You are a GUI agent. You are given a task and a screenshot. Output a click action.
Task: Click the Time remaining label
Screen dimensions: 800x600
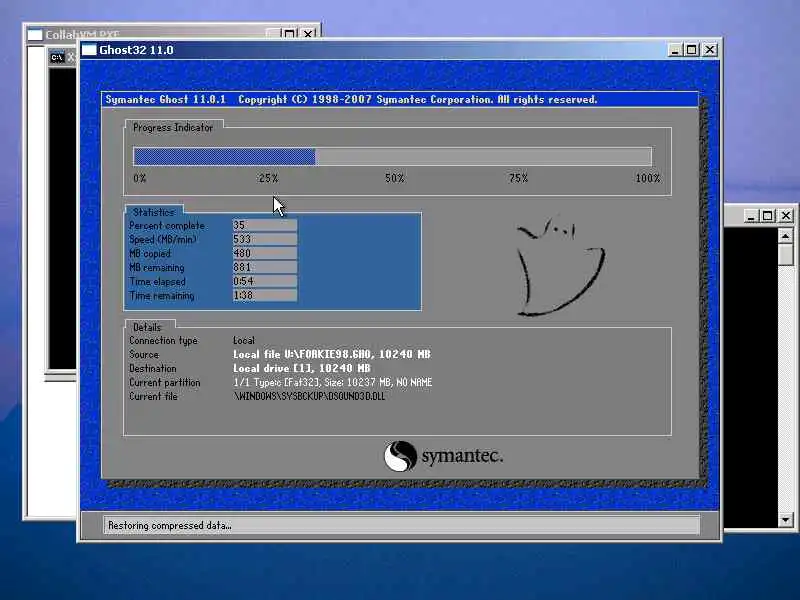[162, 295]
